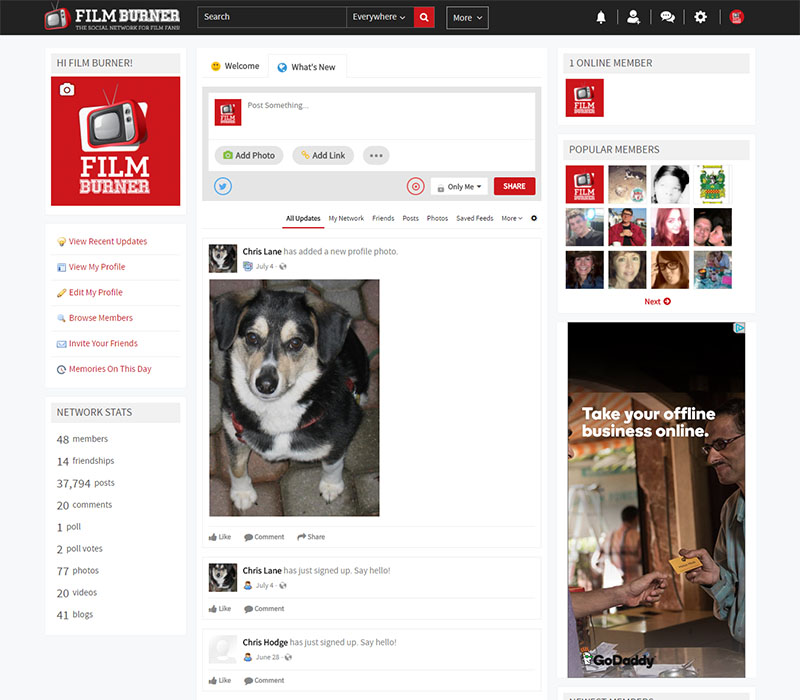Open friend requests icon in header
800x700 pixels.
click(x=633, y=17)
